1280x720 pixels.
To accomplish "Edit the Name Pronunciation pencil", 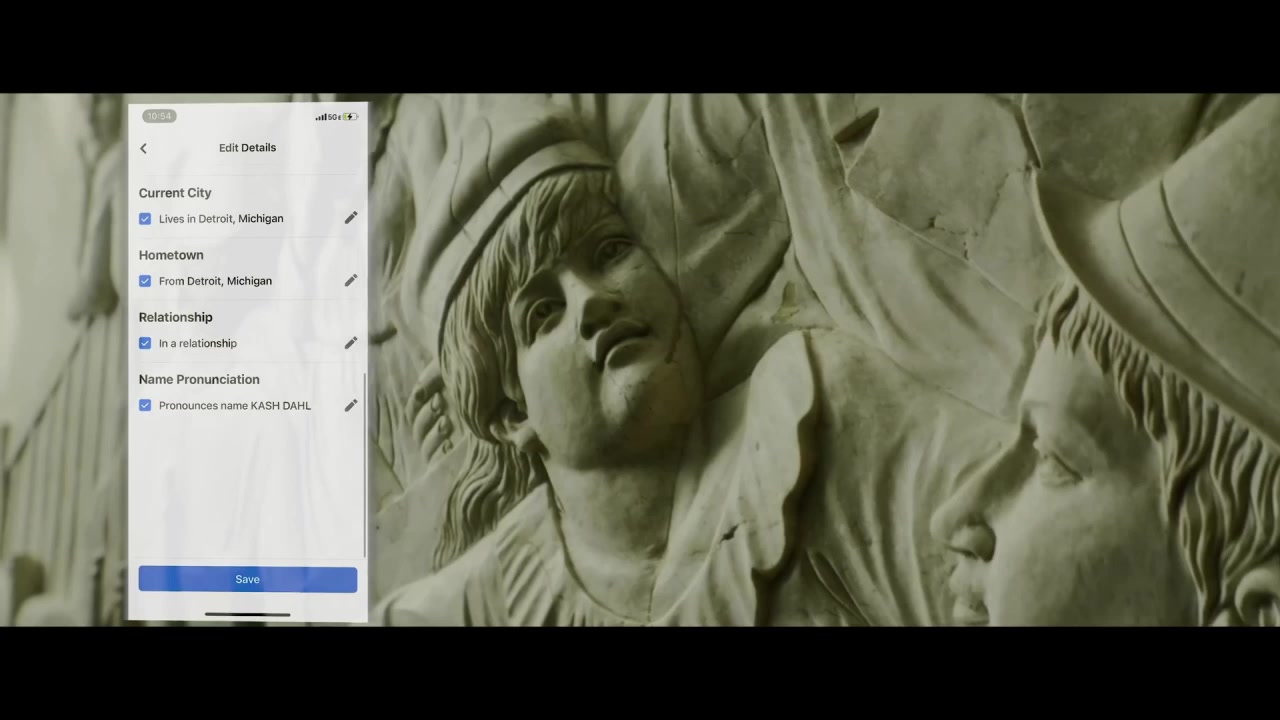I will (351, 405).
